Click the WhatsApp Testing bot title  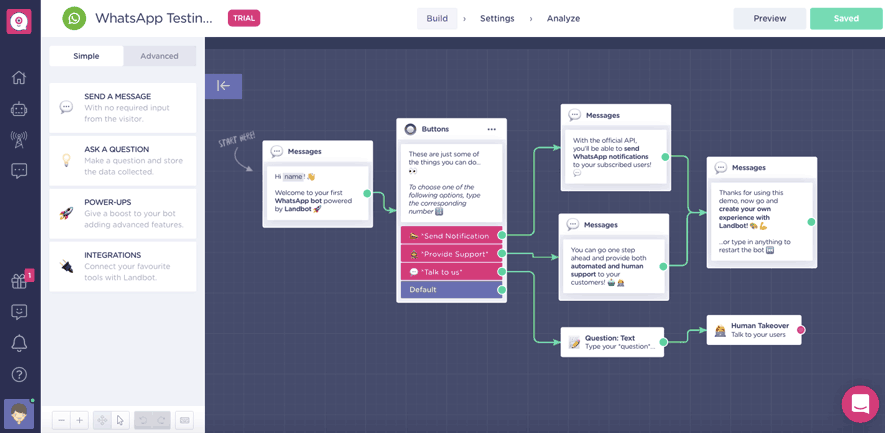coord(154,19)
